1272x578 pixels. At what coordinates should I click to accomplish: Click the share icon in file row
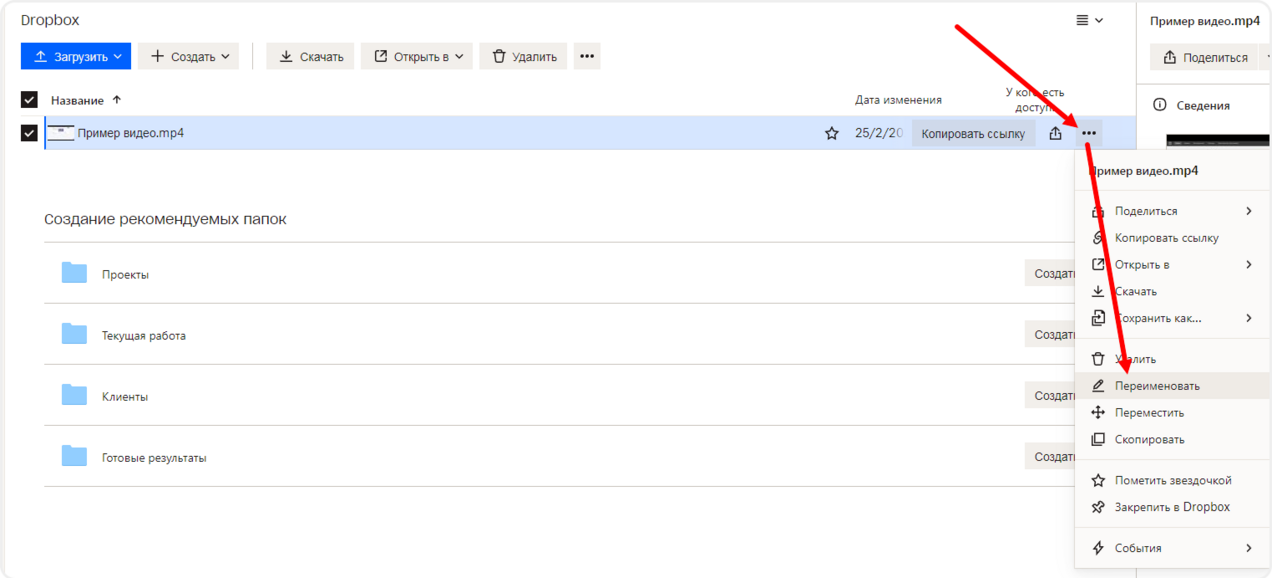pyautogui.click(x=1055, y=133)
